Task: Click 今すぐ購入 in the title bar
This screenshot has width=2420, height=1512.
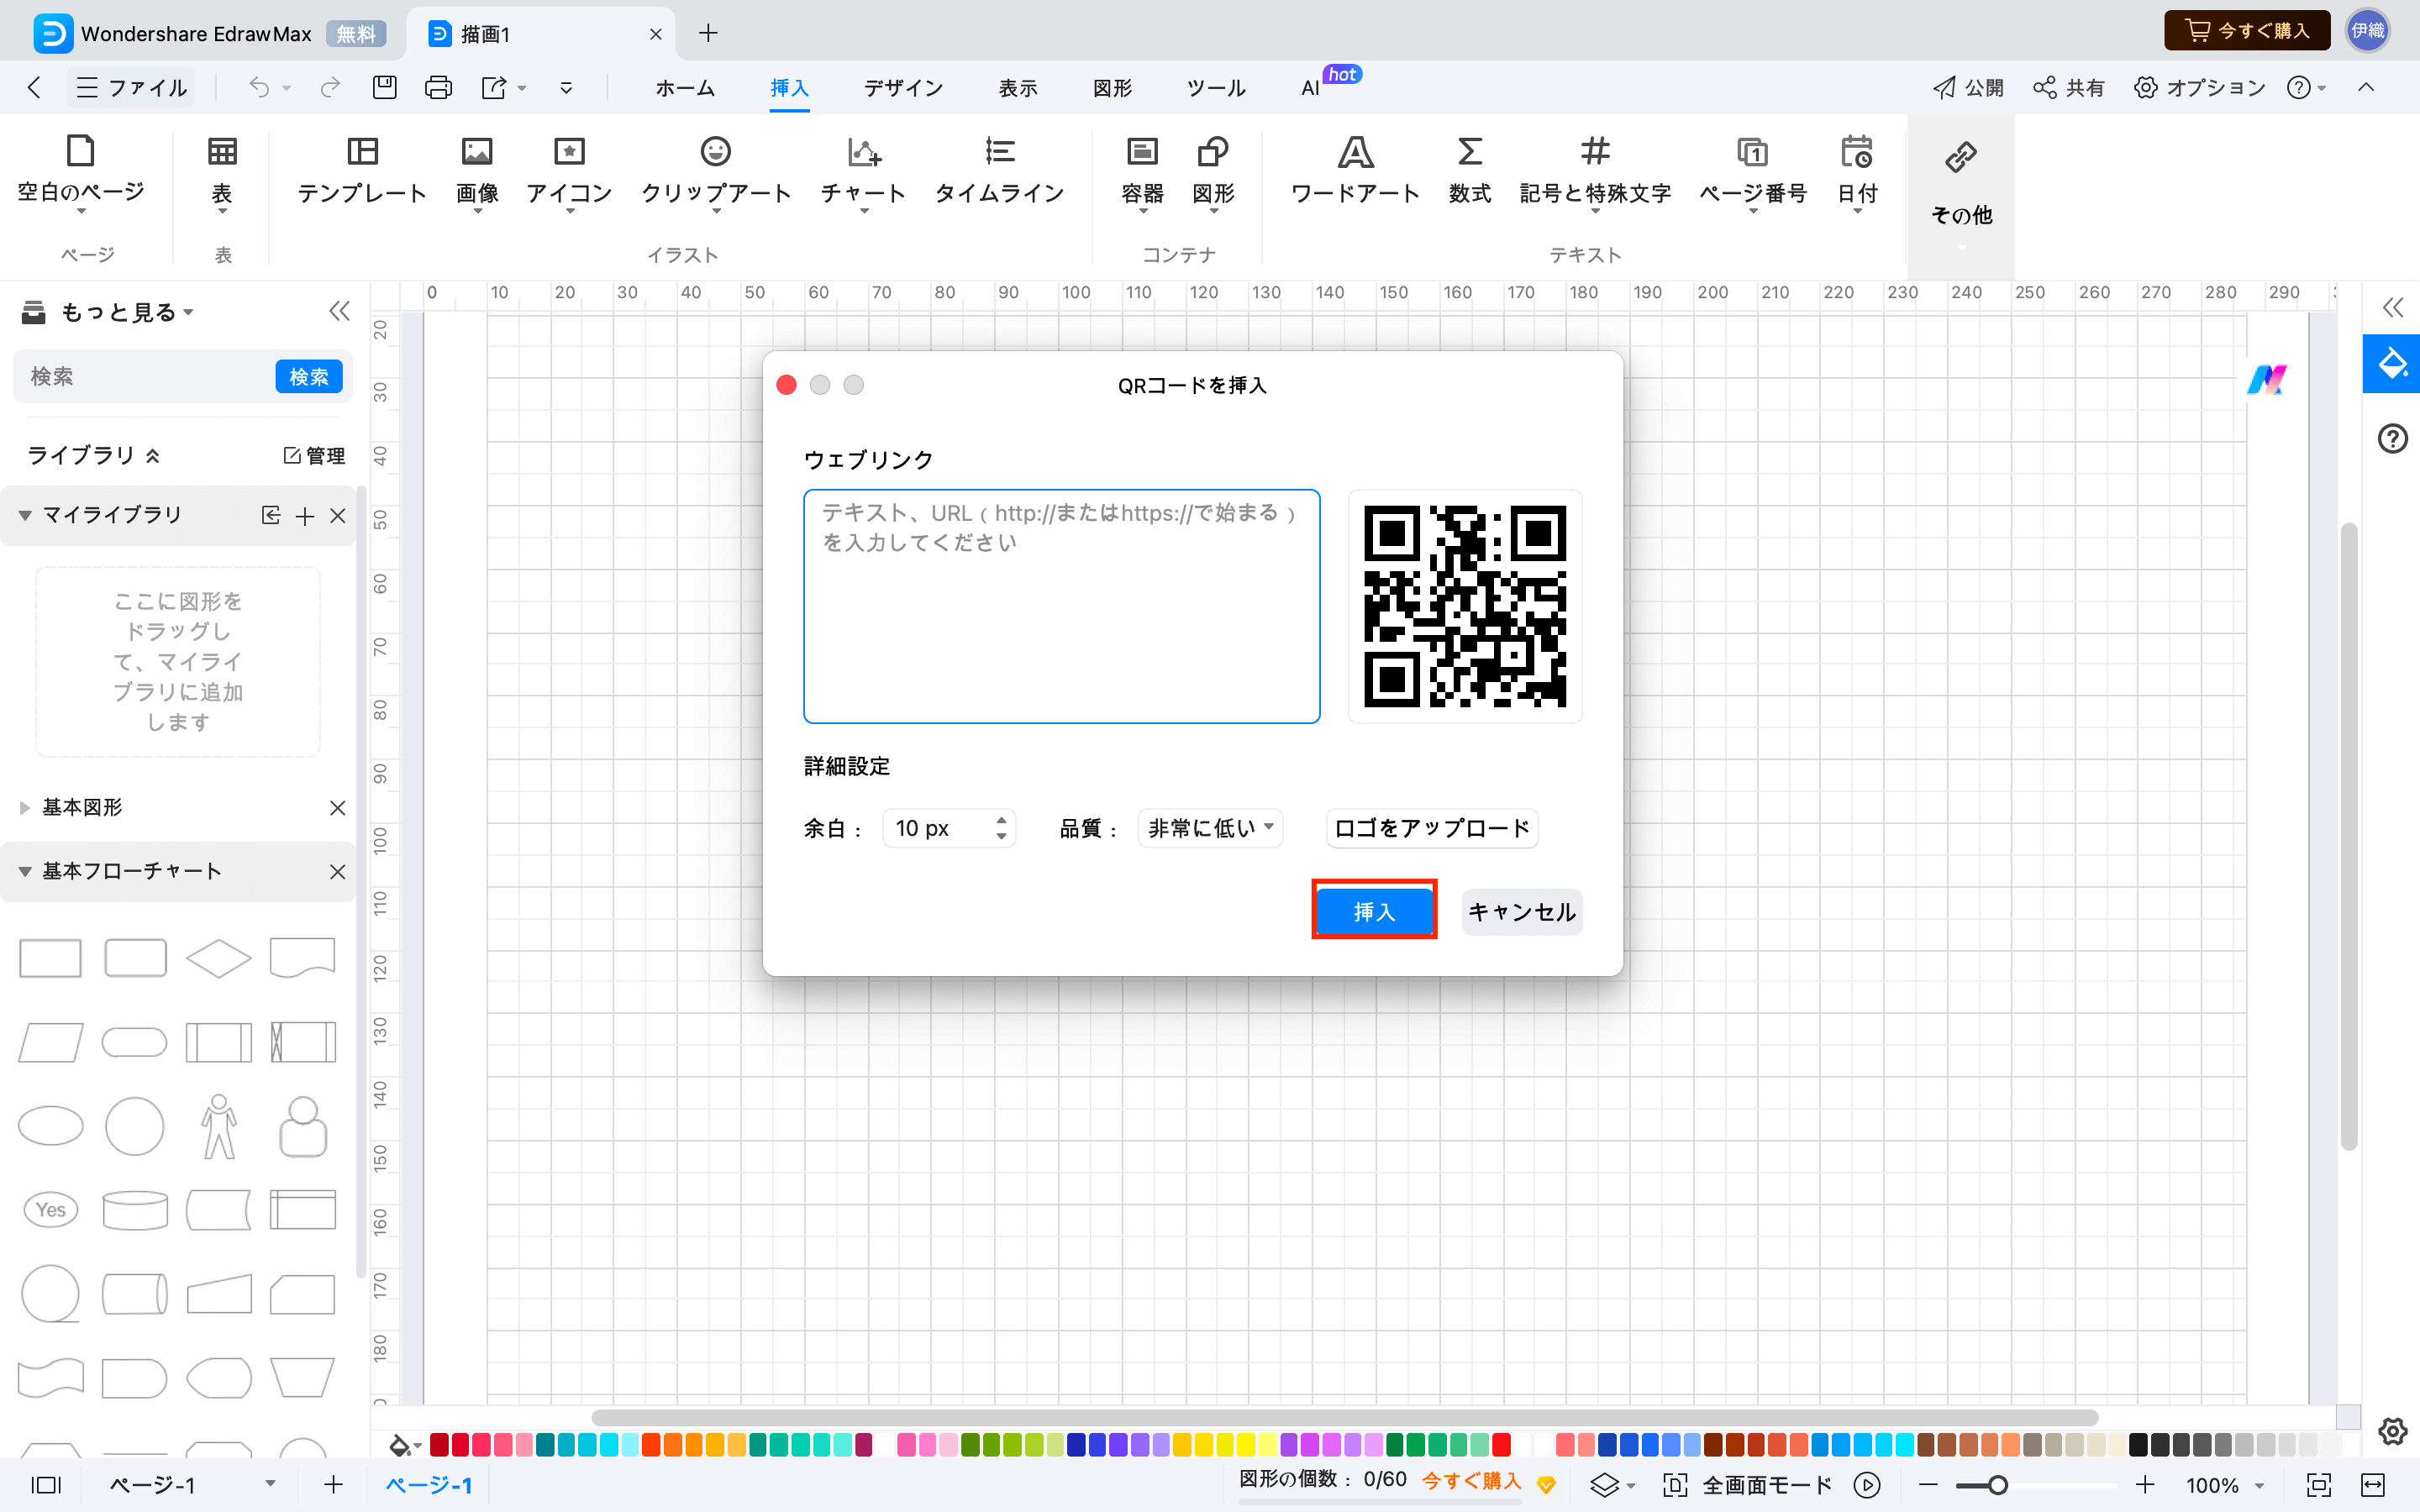Action: [2248, 31]
